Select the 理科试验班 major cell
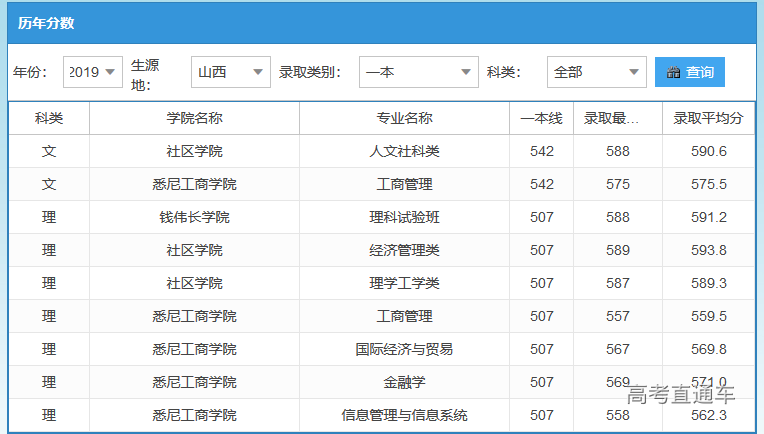This screenshot has height=434, width=764. click(404, 217)
